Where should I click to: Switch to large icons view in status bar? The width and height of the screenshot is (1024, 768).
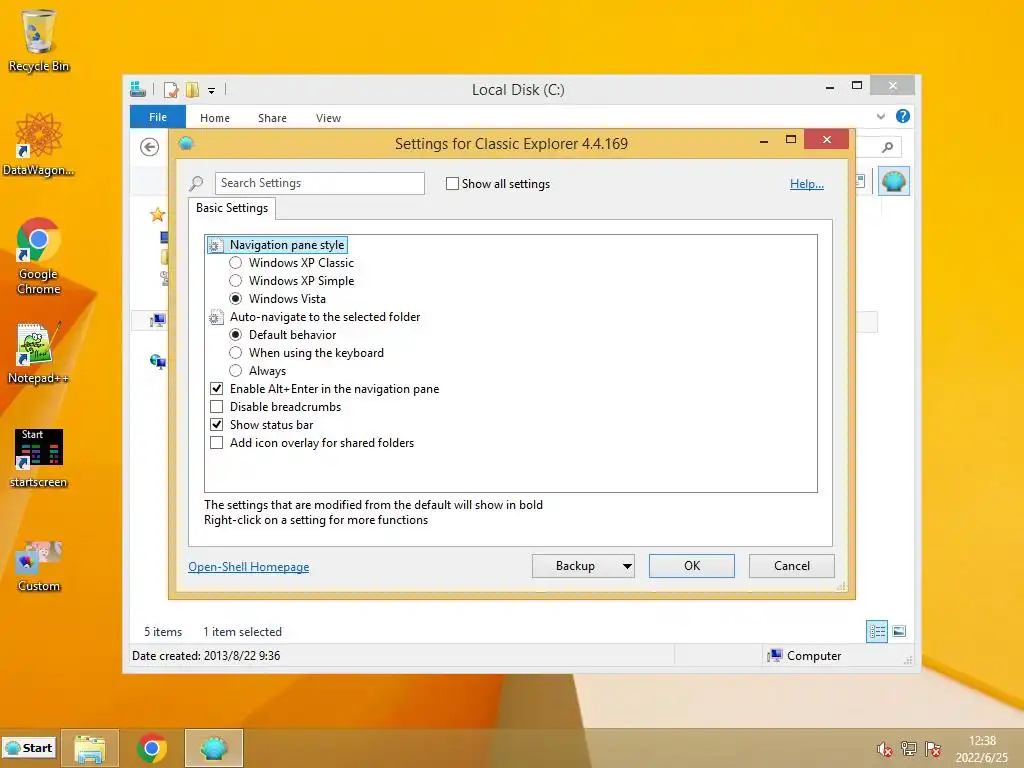pyautogui.click(x=899, y=631)
